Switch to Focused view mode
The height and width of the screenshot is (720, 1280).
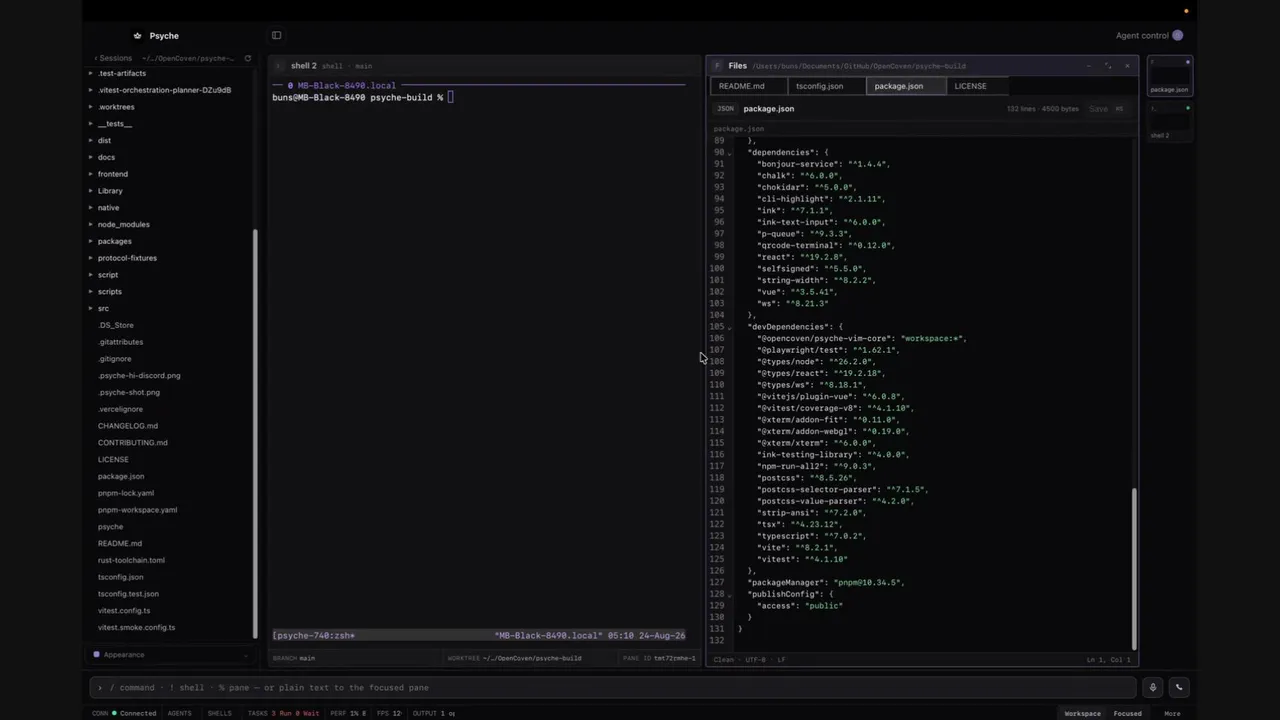(1127, 713)
